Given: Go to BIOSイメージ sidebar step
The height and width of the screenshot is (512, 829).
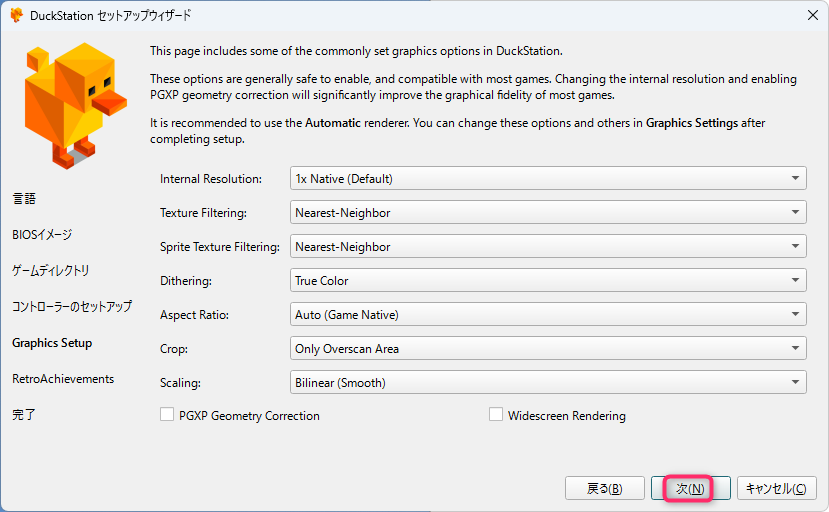Looking at the screenshot, I should (42, 235).
